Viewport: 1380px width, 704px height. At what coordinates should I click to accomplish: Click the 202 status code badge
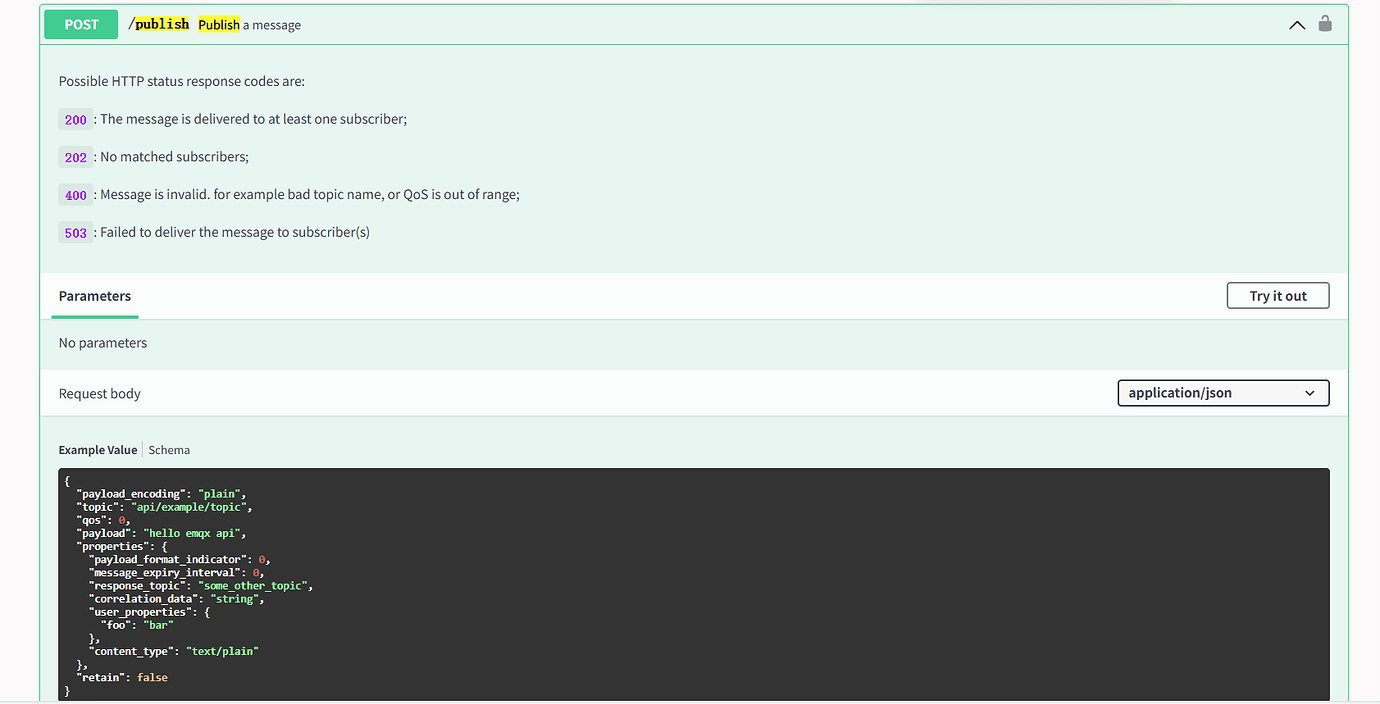(x=76, y=157)
